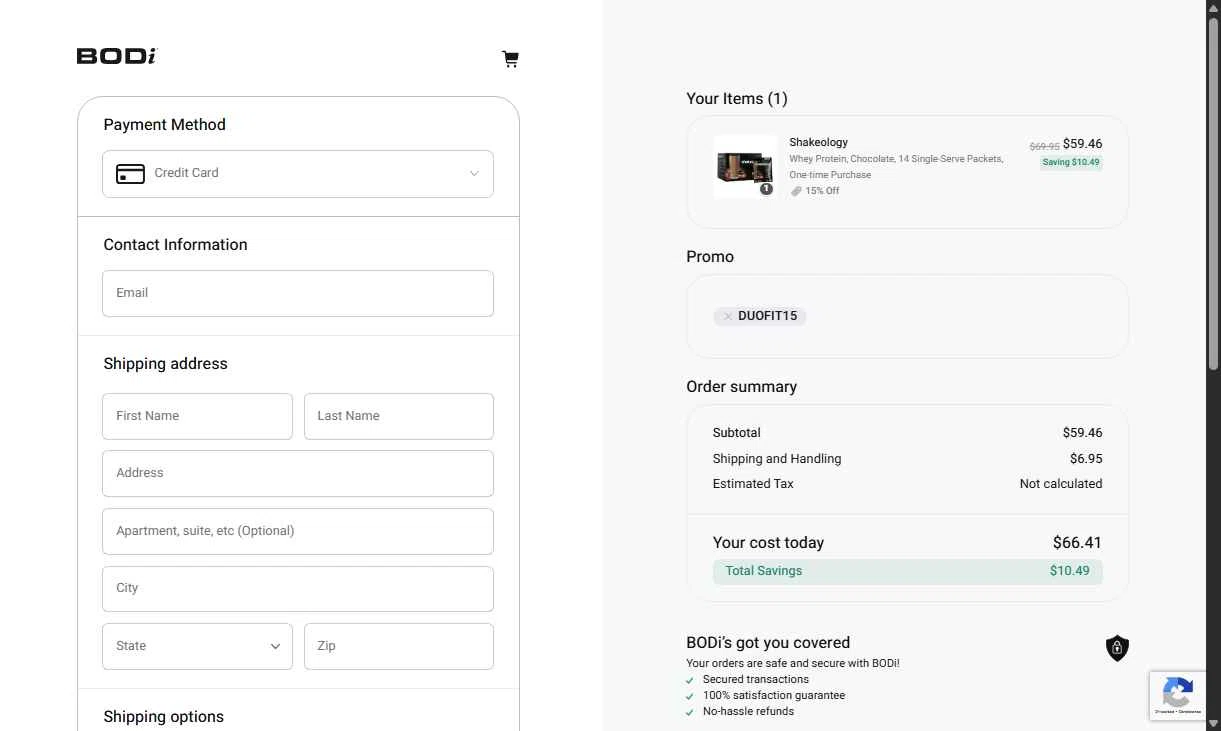Image resolution: width=1221 pixels, height=731 pixels.
Task: Click the Apartment, suite optional field
Action: [x=298, y=531]
